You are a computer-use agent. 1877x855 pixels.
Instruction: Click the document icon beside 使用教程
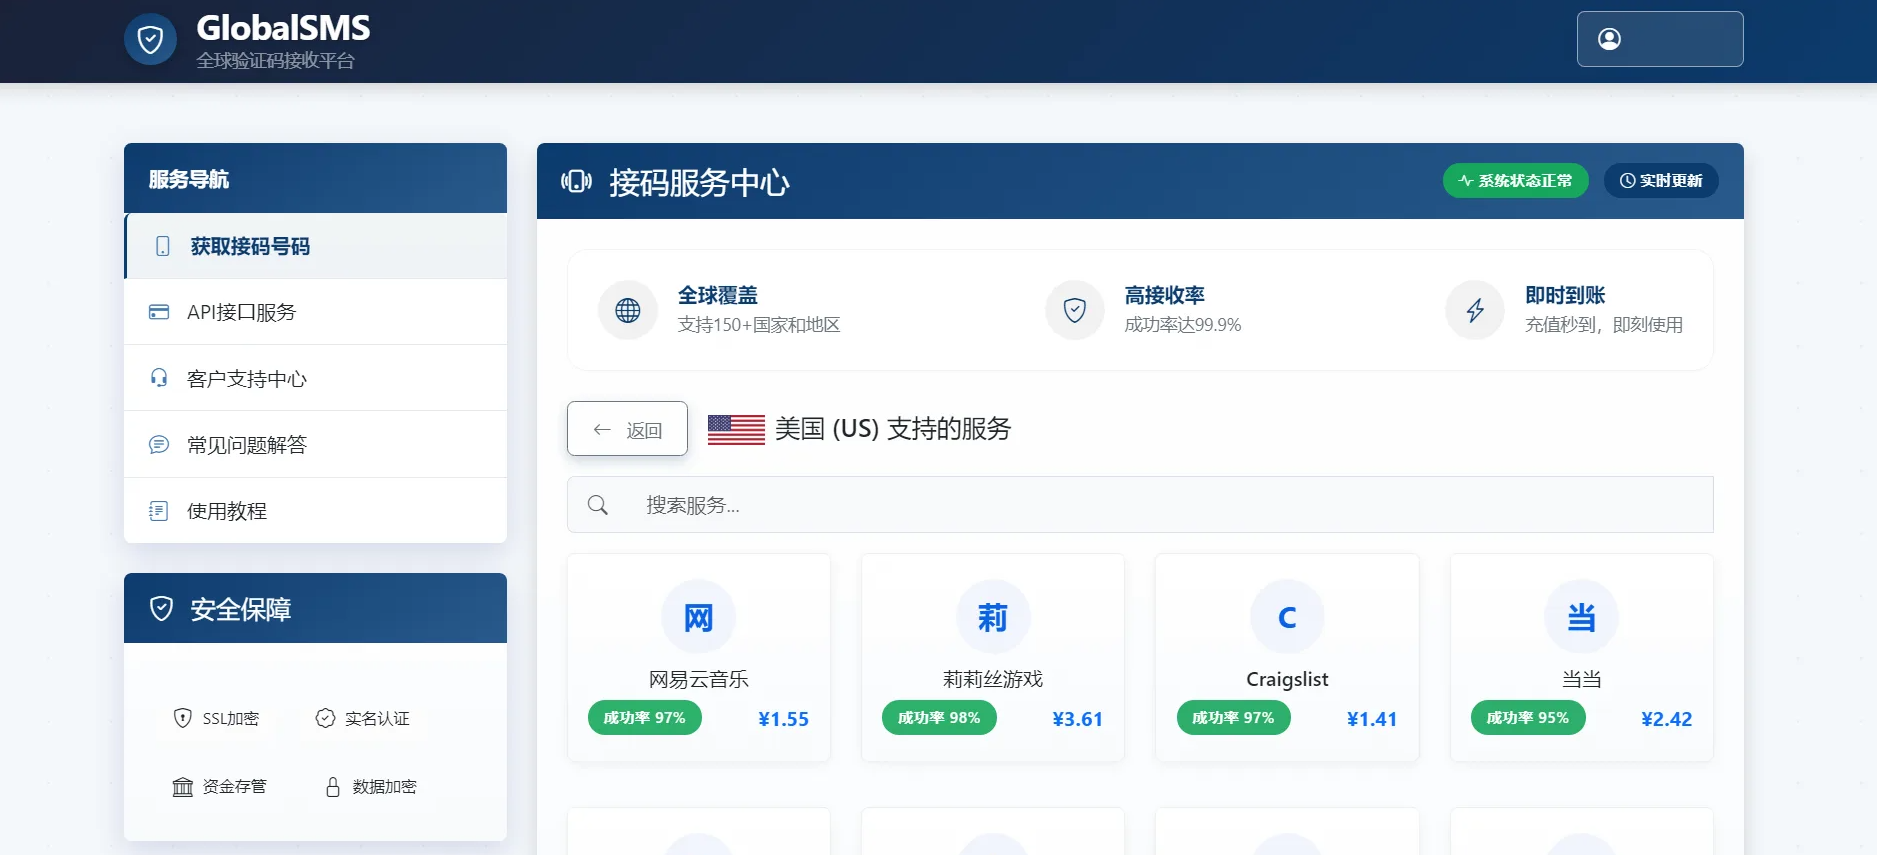click(159, 511)
